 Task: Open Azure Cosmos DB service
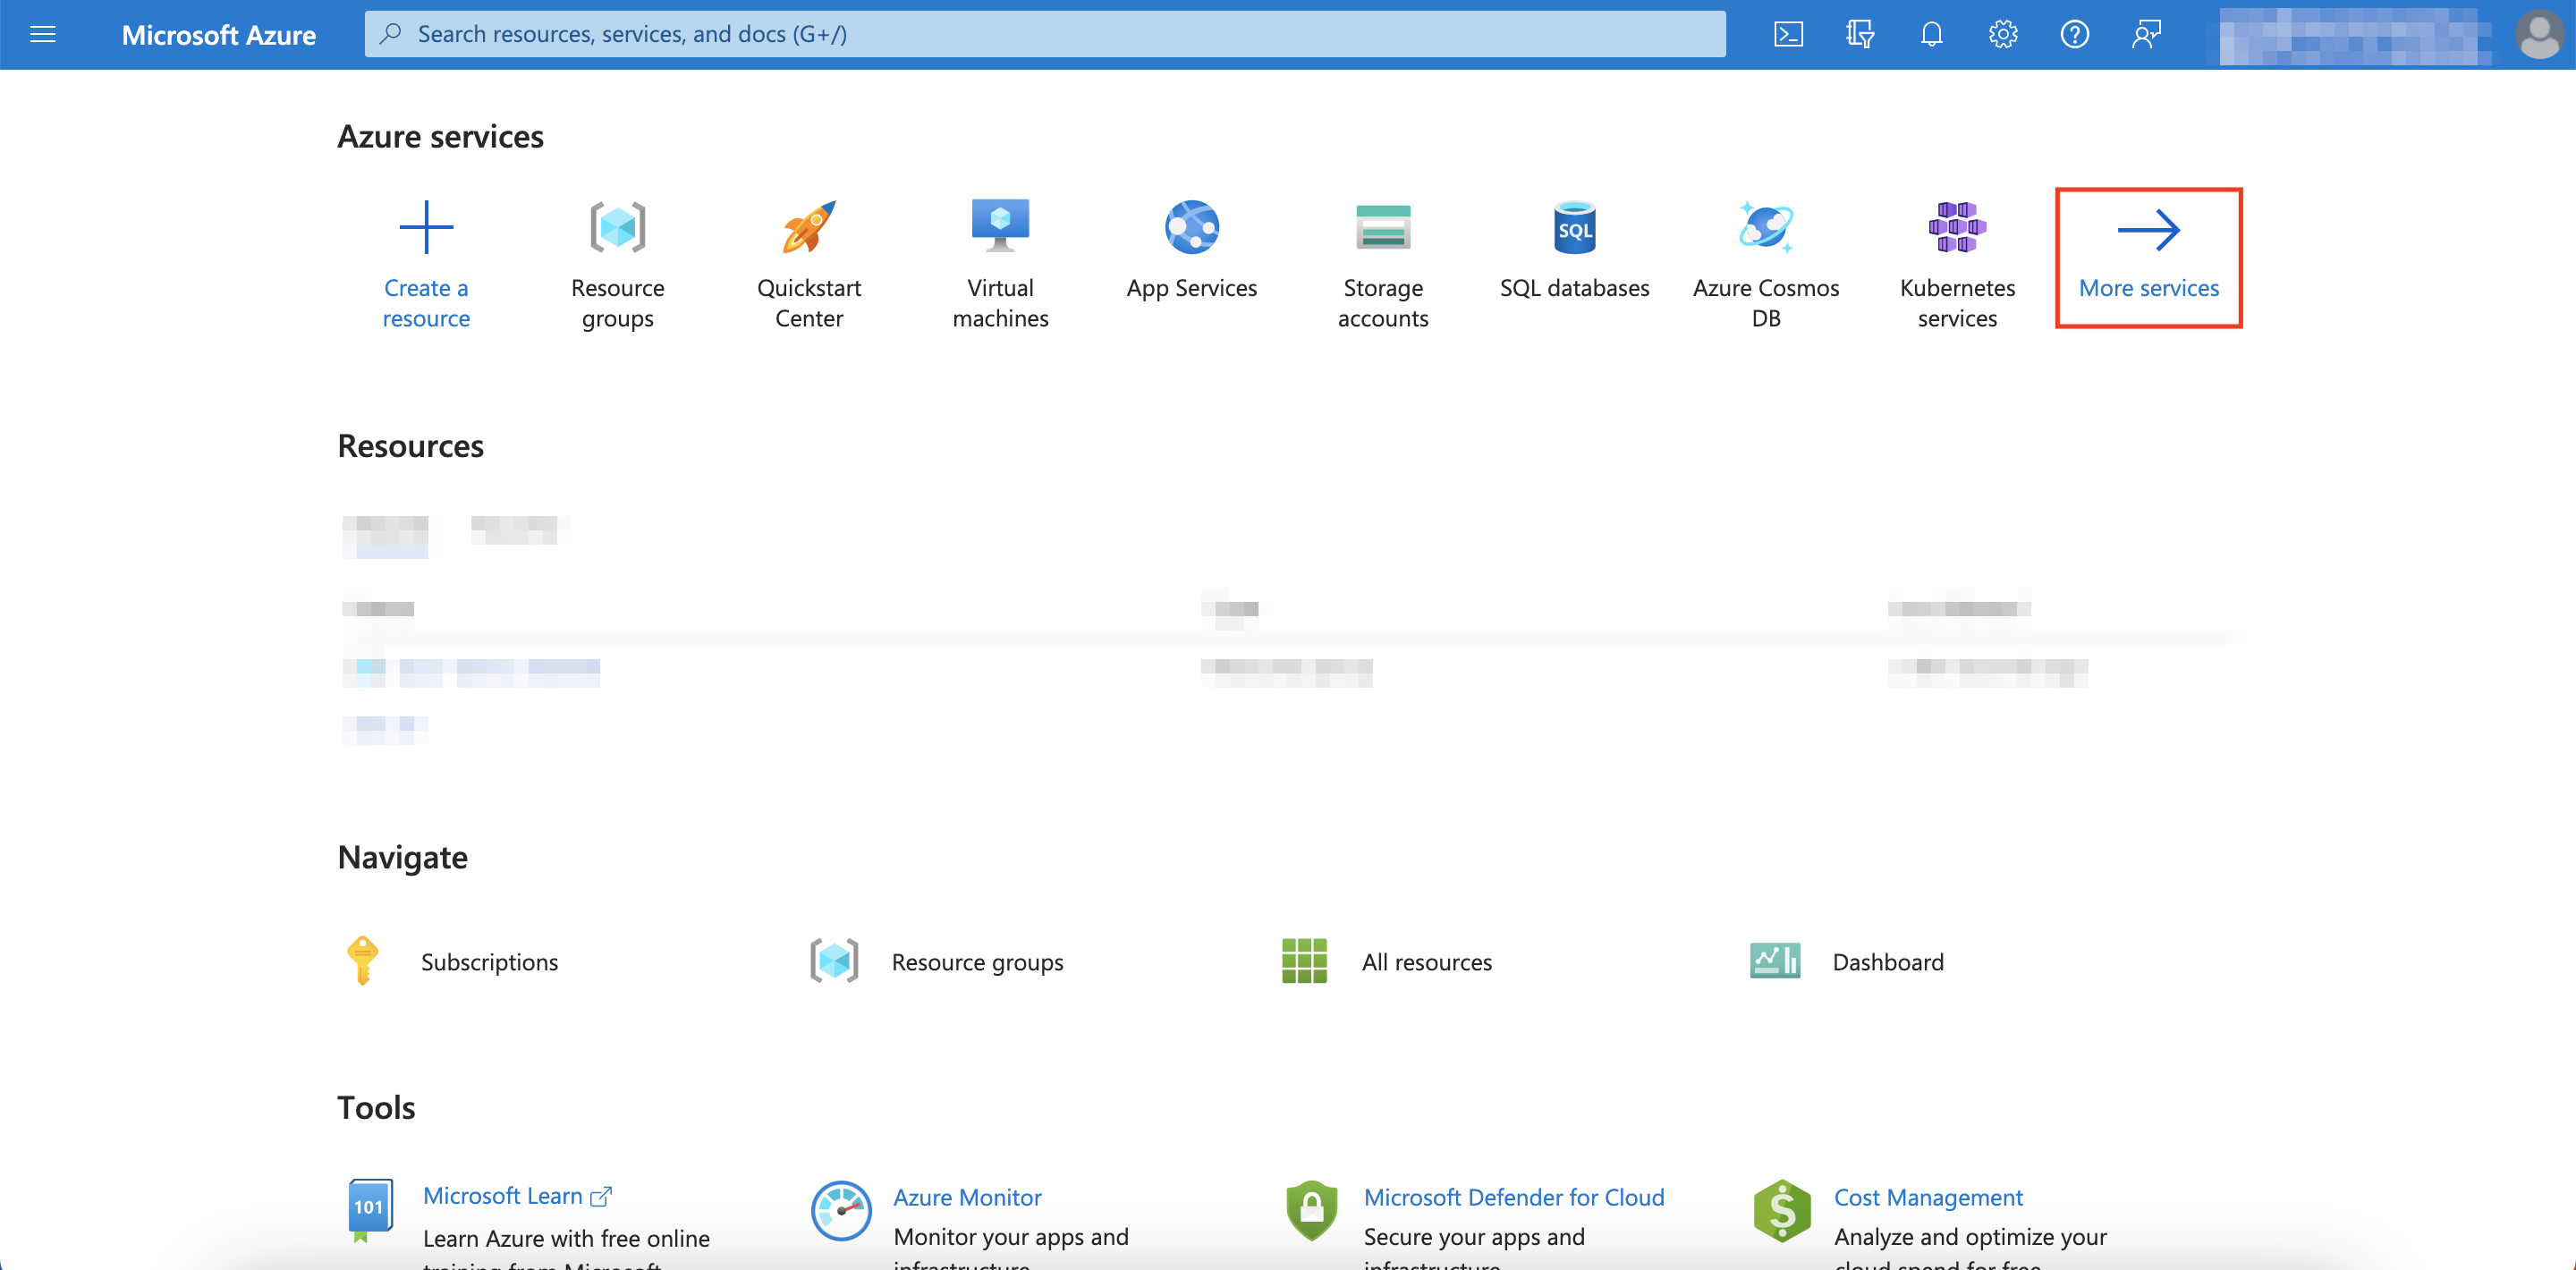tap(1766, 260)
